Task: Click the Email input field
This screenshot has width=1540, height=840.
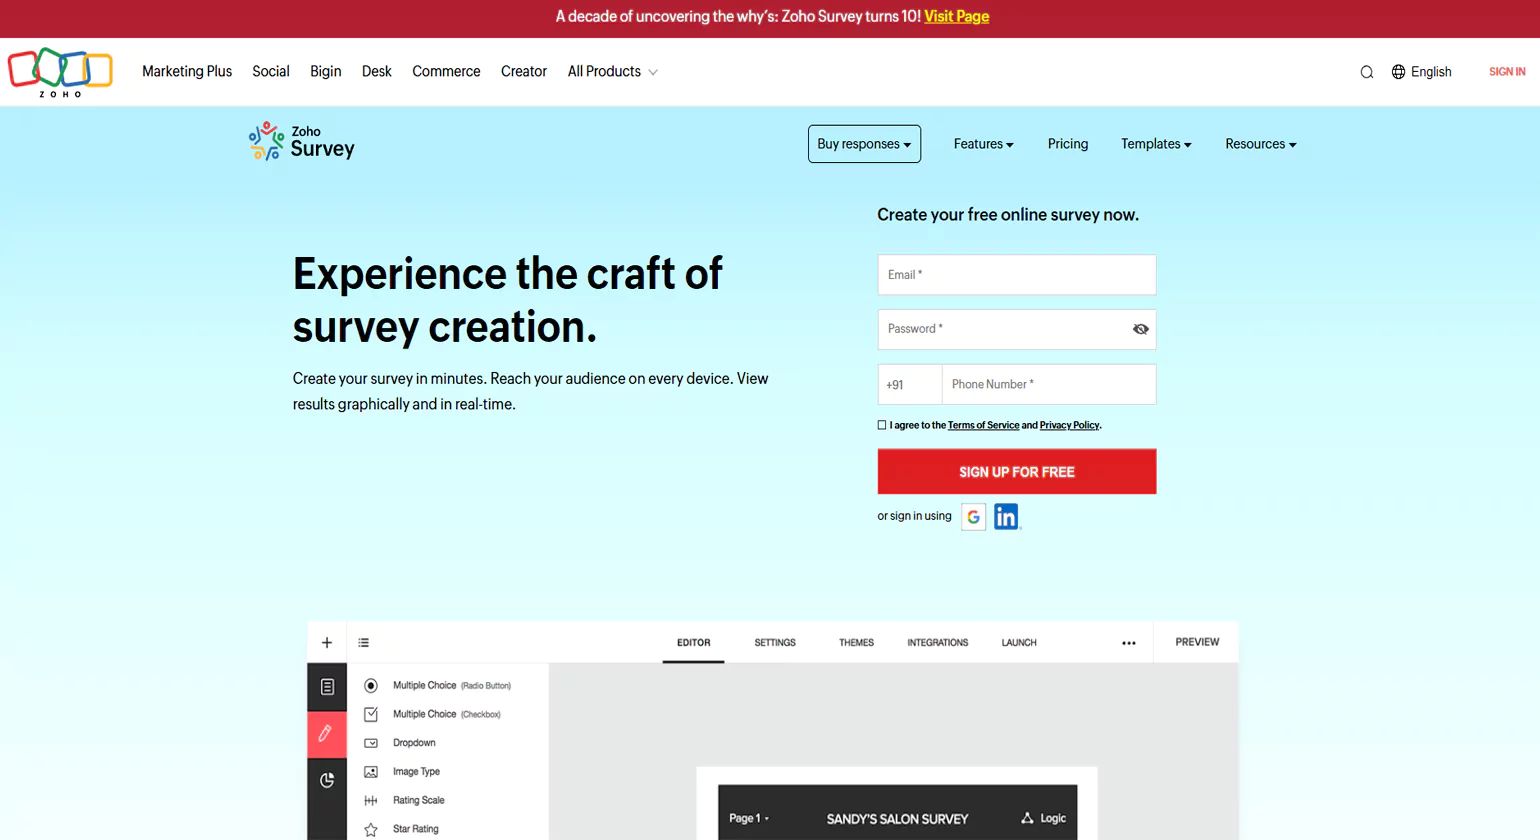Action: point(1016,275)
